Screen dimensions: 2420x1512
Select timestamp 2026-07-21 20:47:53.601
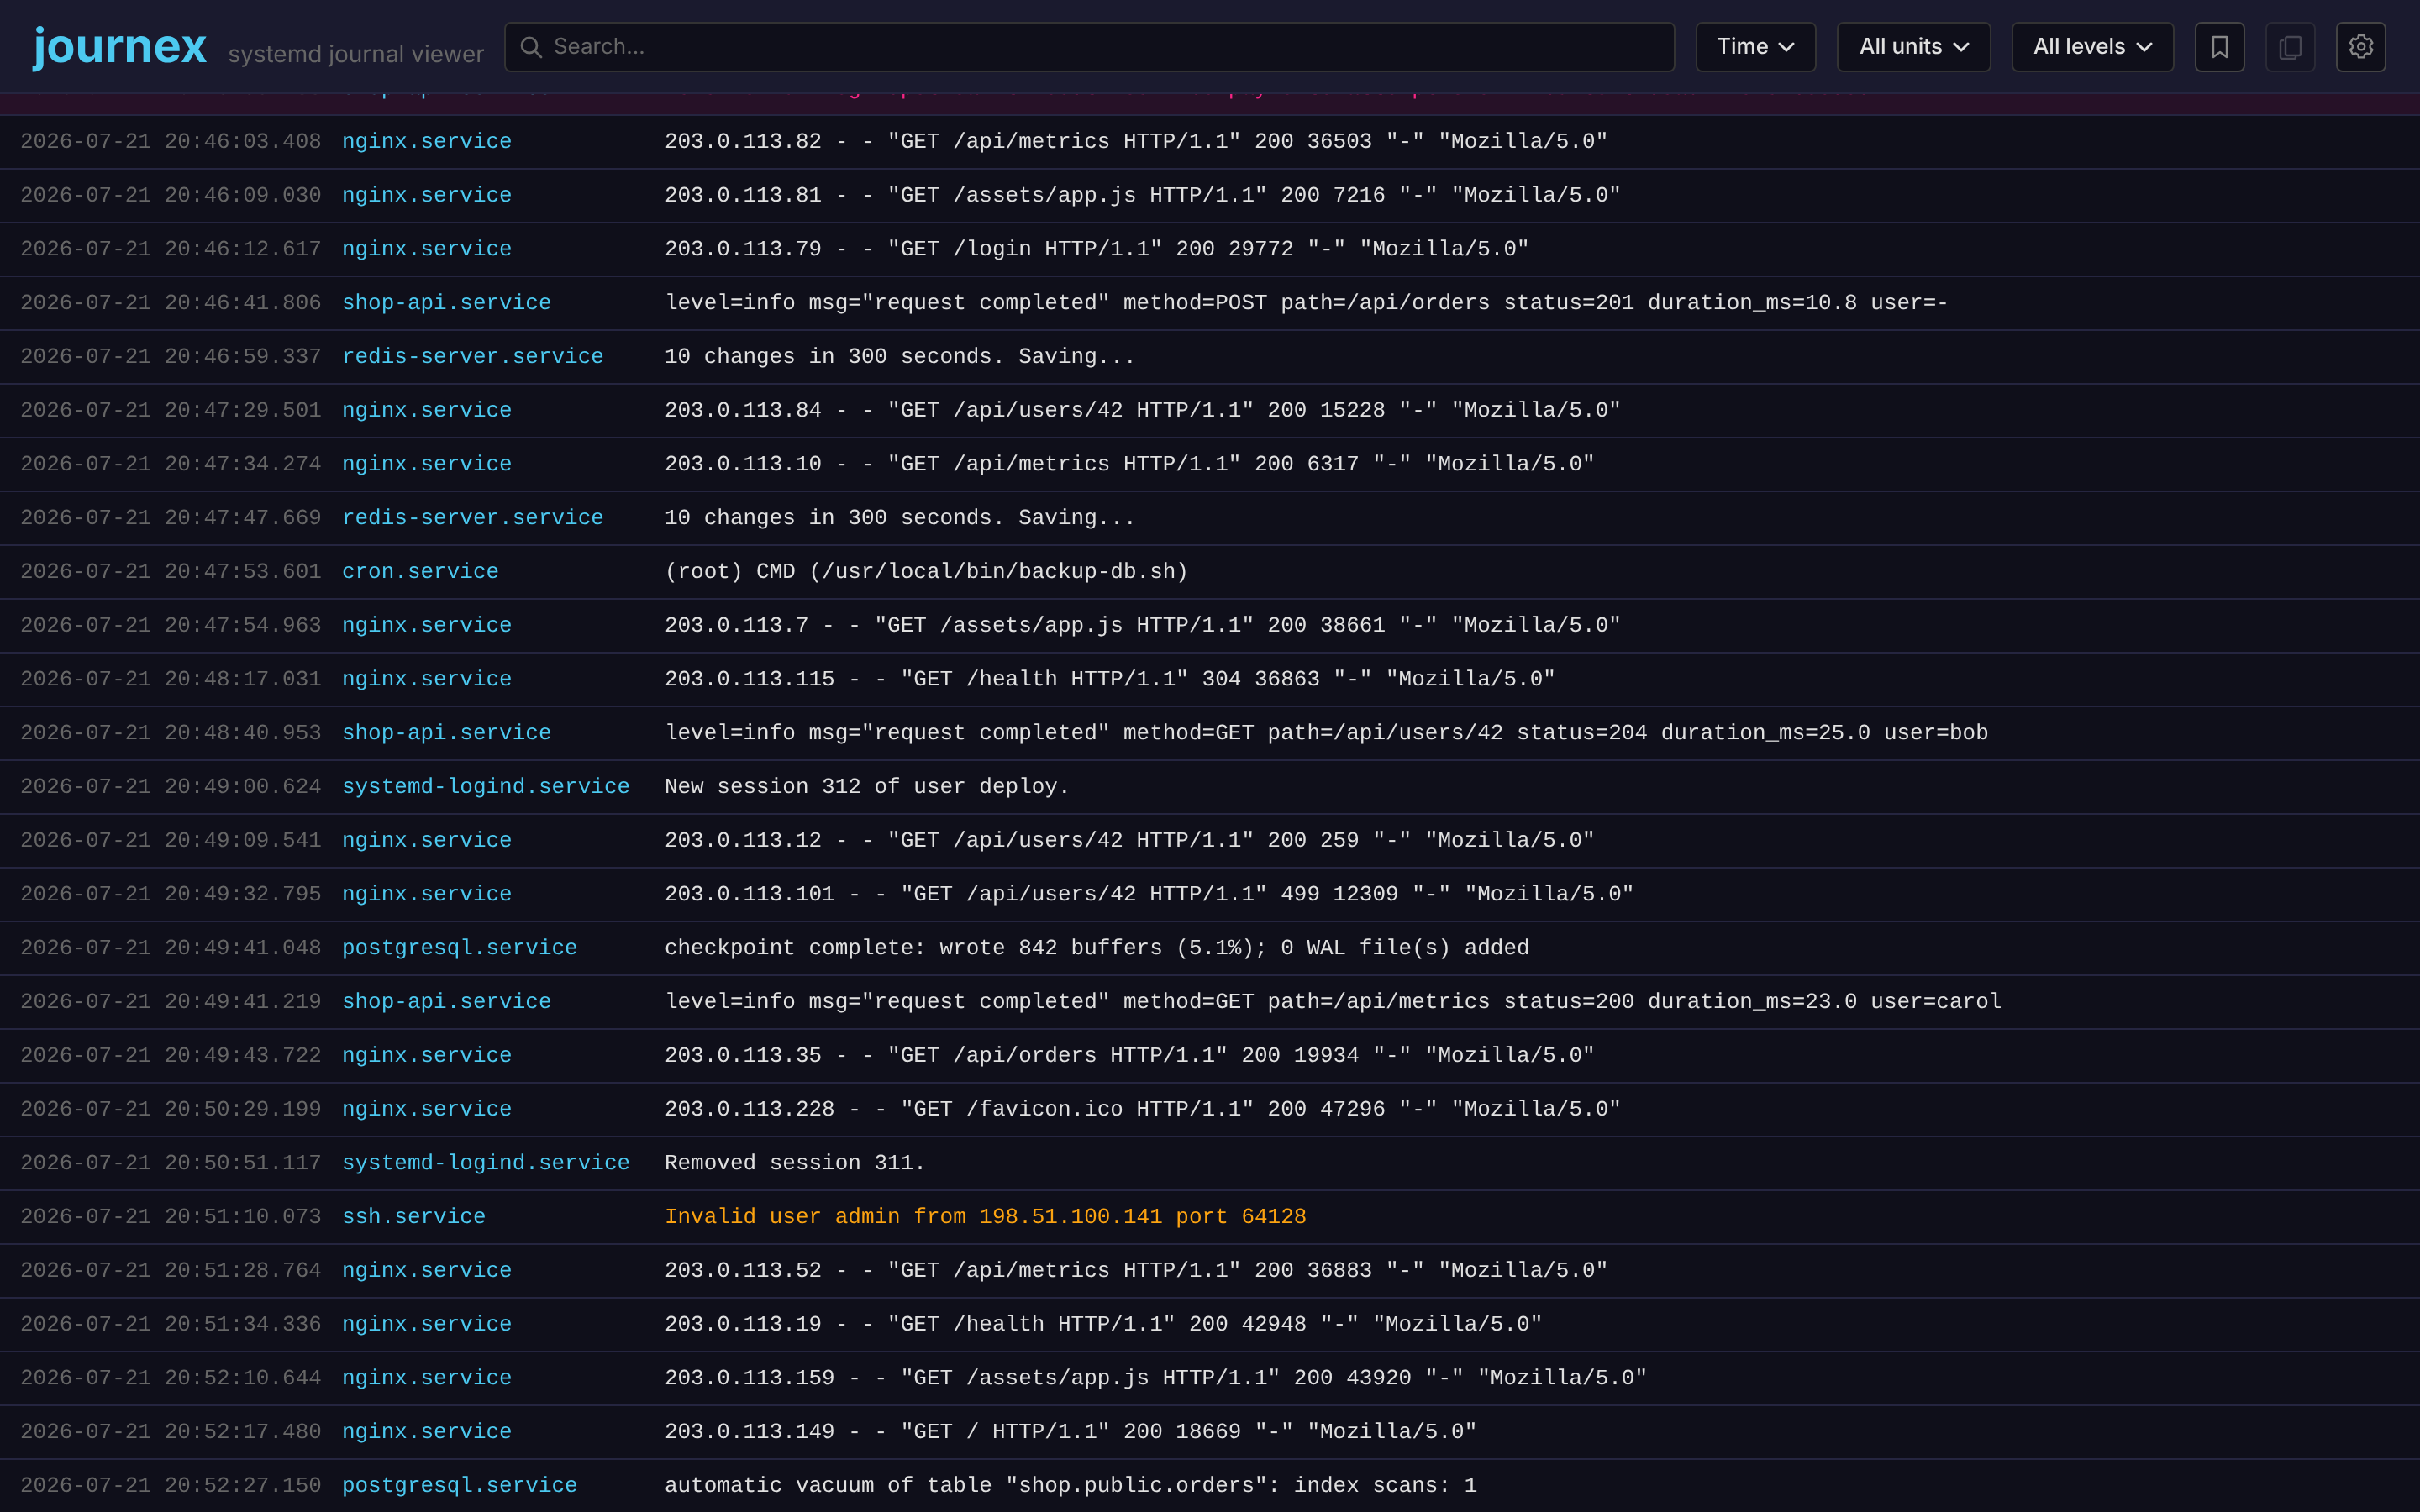point(171,572)
